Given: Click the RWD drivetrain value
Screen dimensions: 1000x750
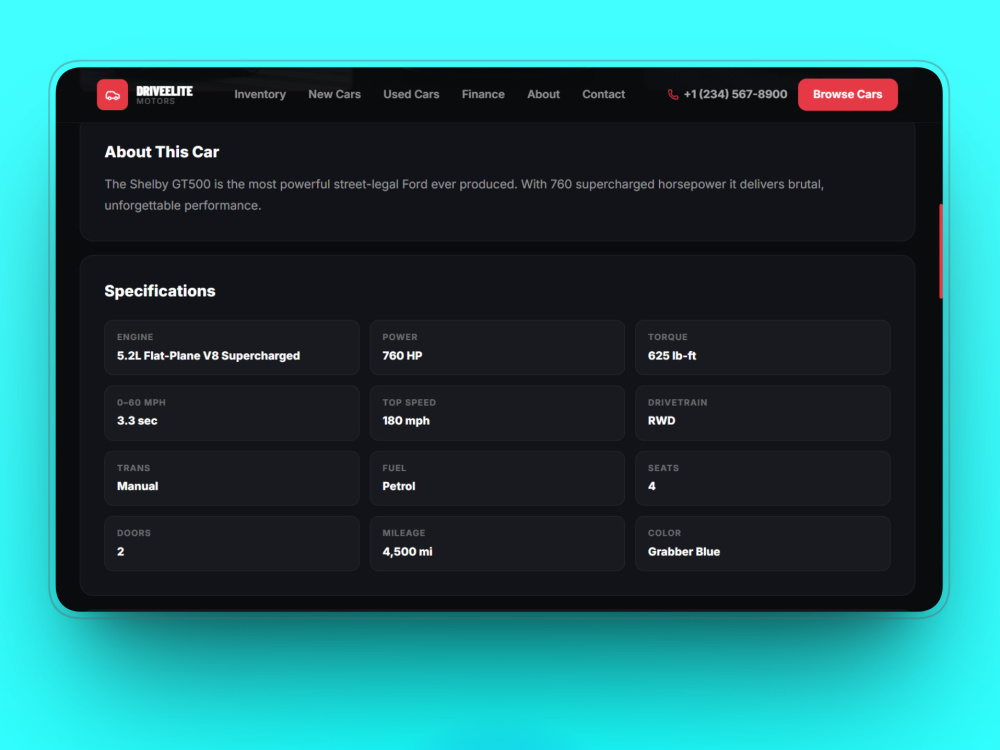Looking at the screenshot, I should (661, 421).
